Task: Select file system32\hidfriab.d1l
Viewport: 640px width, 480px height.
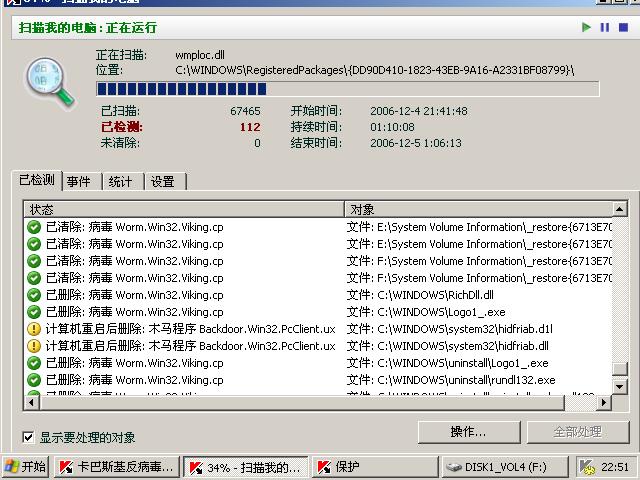Action: point(450,329)
